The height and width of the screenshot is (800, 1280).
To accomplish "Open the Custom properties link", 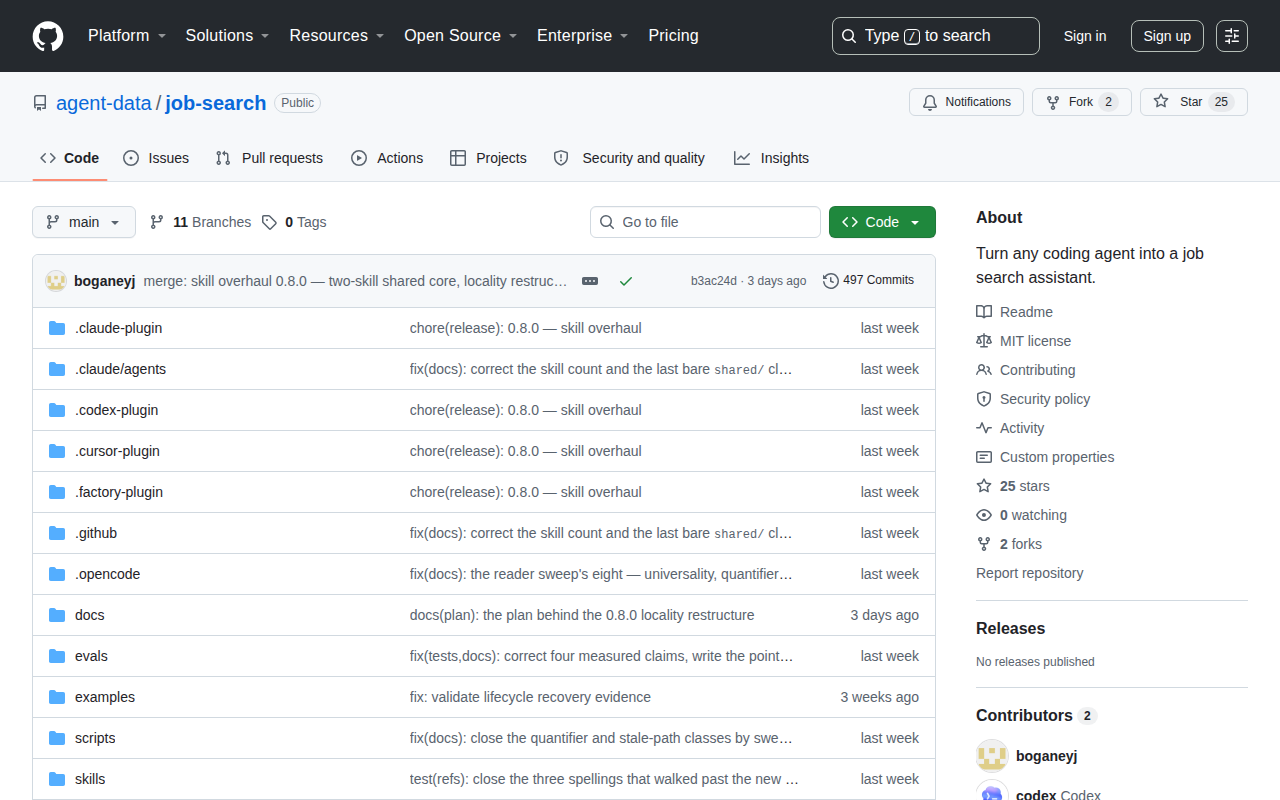I will pos(1045,457).
